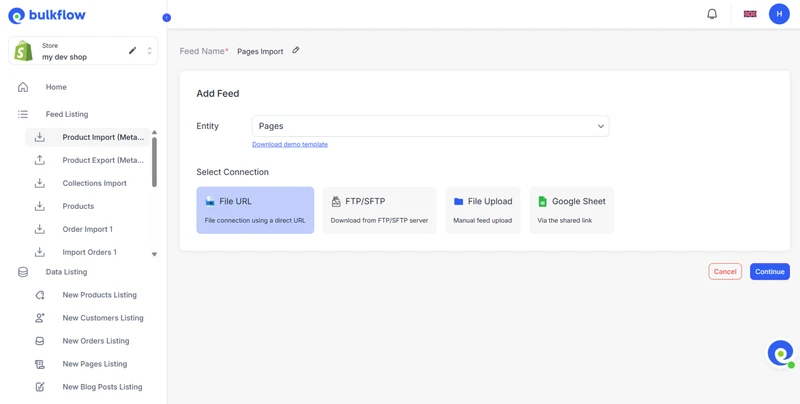Open New Products Listing
800x404 pixels.
(x=99, y=295)
